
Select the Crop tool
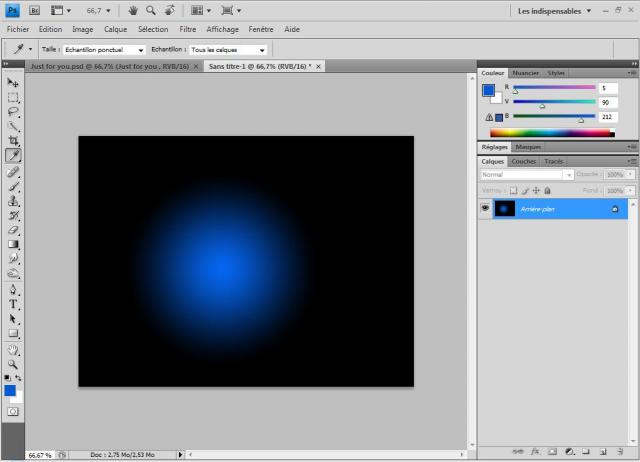pyautogui.click(x=13, y=141)
